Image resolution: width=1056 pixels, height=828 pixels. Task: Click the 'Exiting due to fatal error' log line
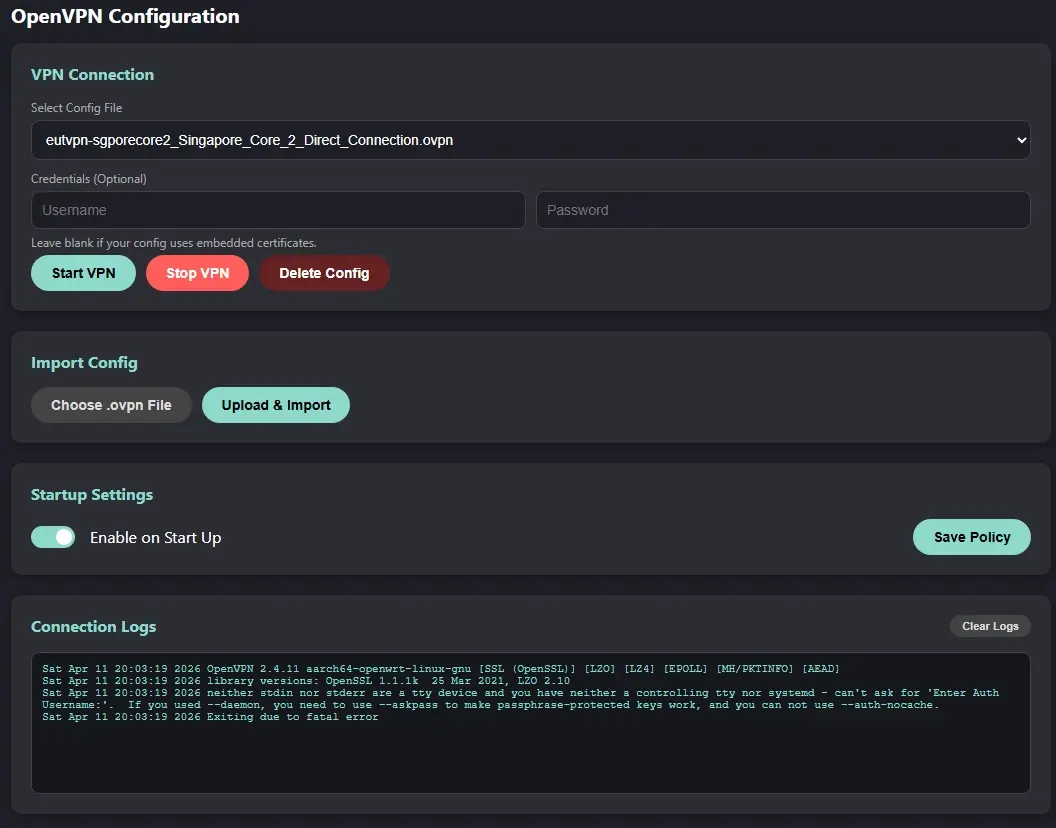click(210, 717)
